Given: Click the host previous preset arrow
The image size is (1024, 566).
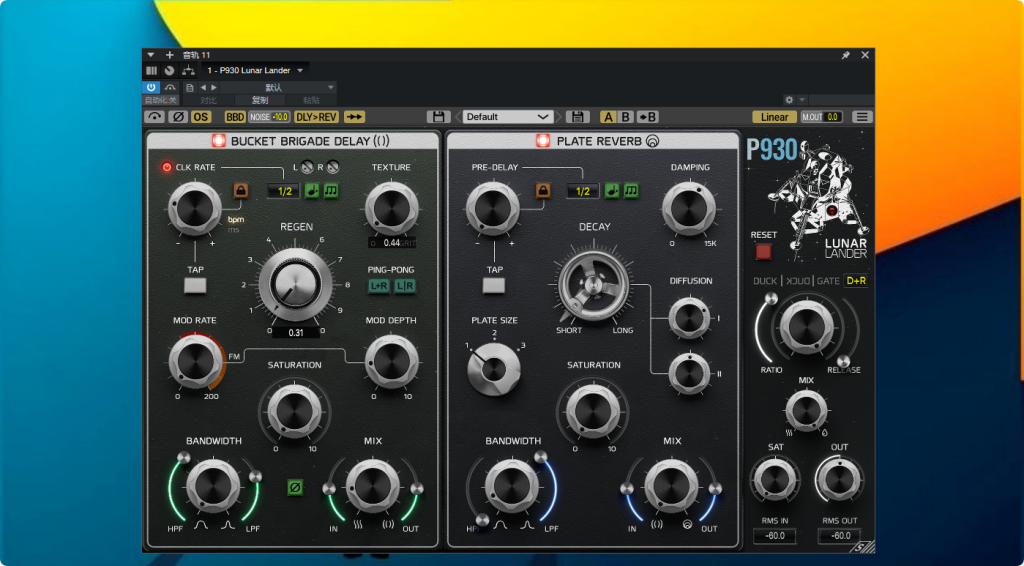Looking at the screenshot, I should 203,87.
